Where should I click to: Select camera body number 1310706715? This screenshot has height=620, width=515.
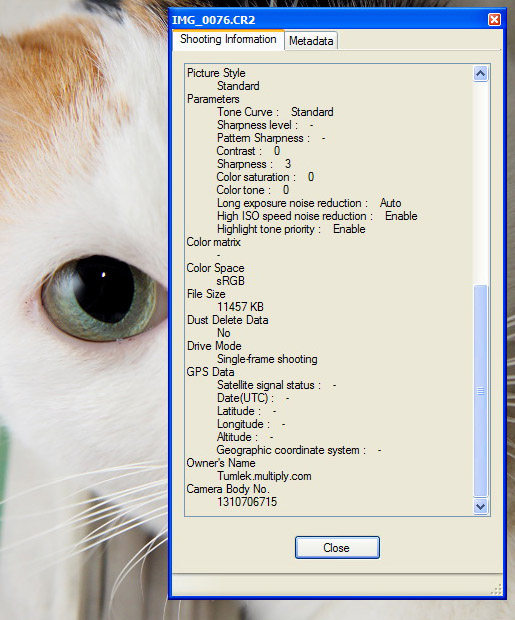click(247, 502)
